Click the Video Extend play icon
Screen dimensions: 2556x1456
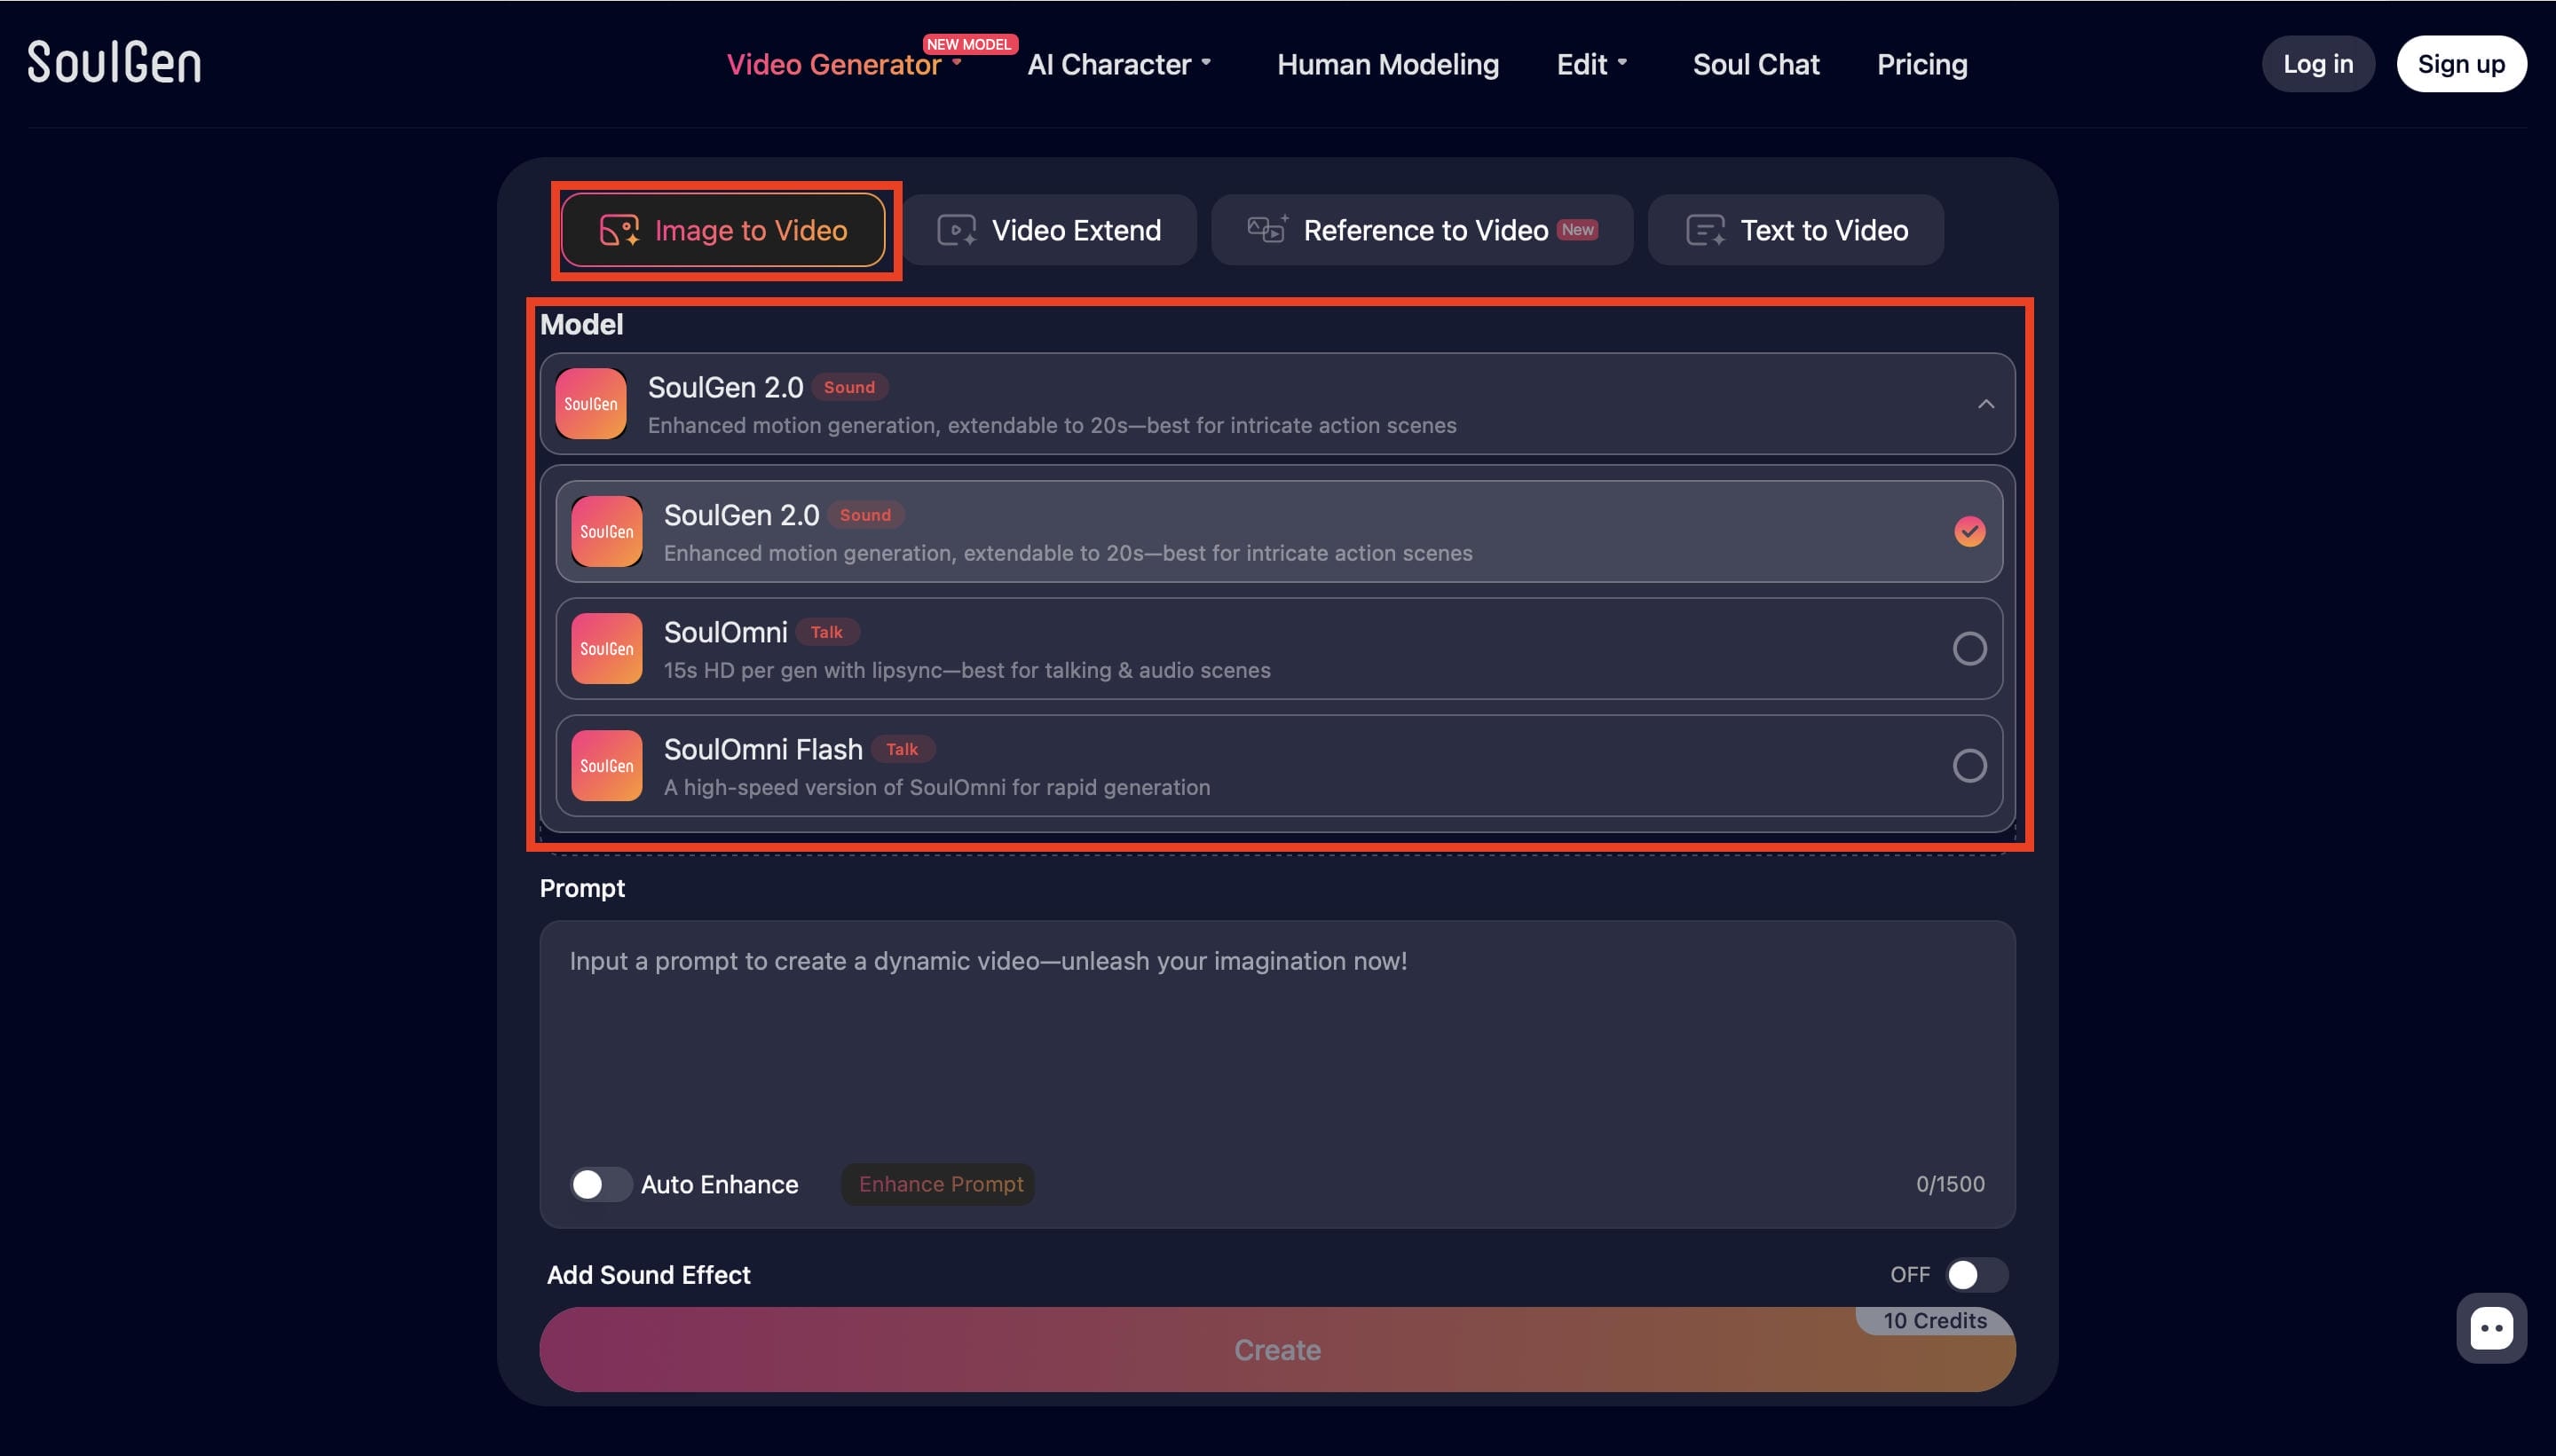(x=956, y=230)
